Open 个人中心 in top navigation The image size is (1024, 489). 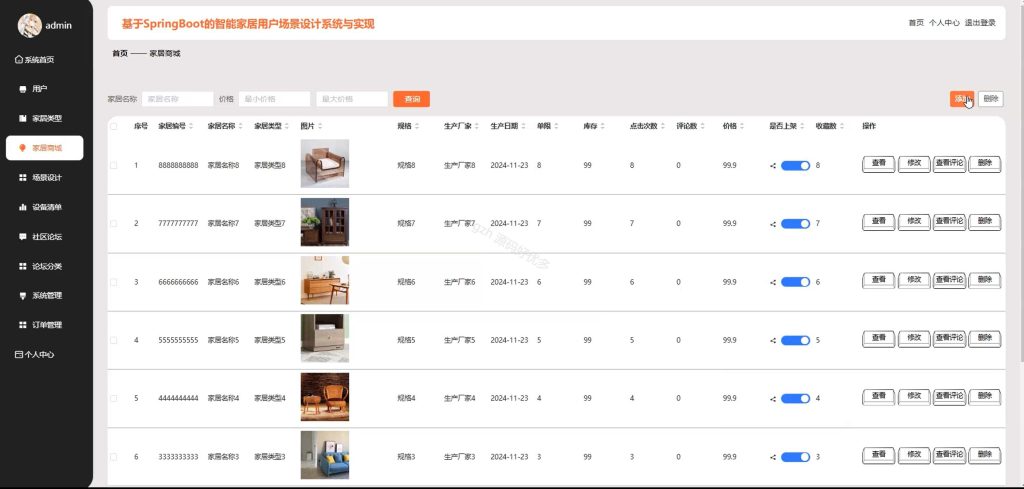pos(944,23)
